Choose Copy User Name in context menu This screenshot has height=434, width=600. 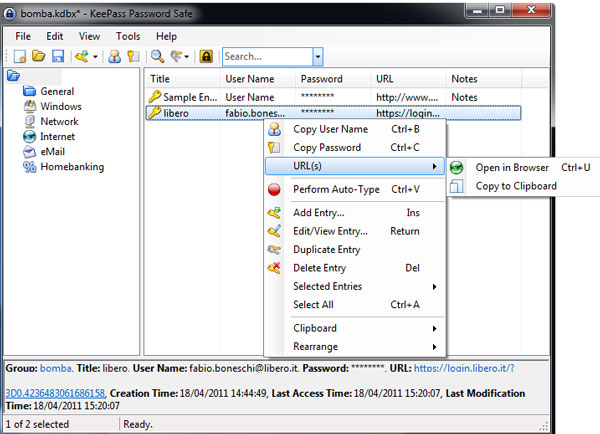pyautogui.click(x=355, y=129)
